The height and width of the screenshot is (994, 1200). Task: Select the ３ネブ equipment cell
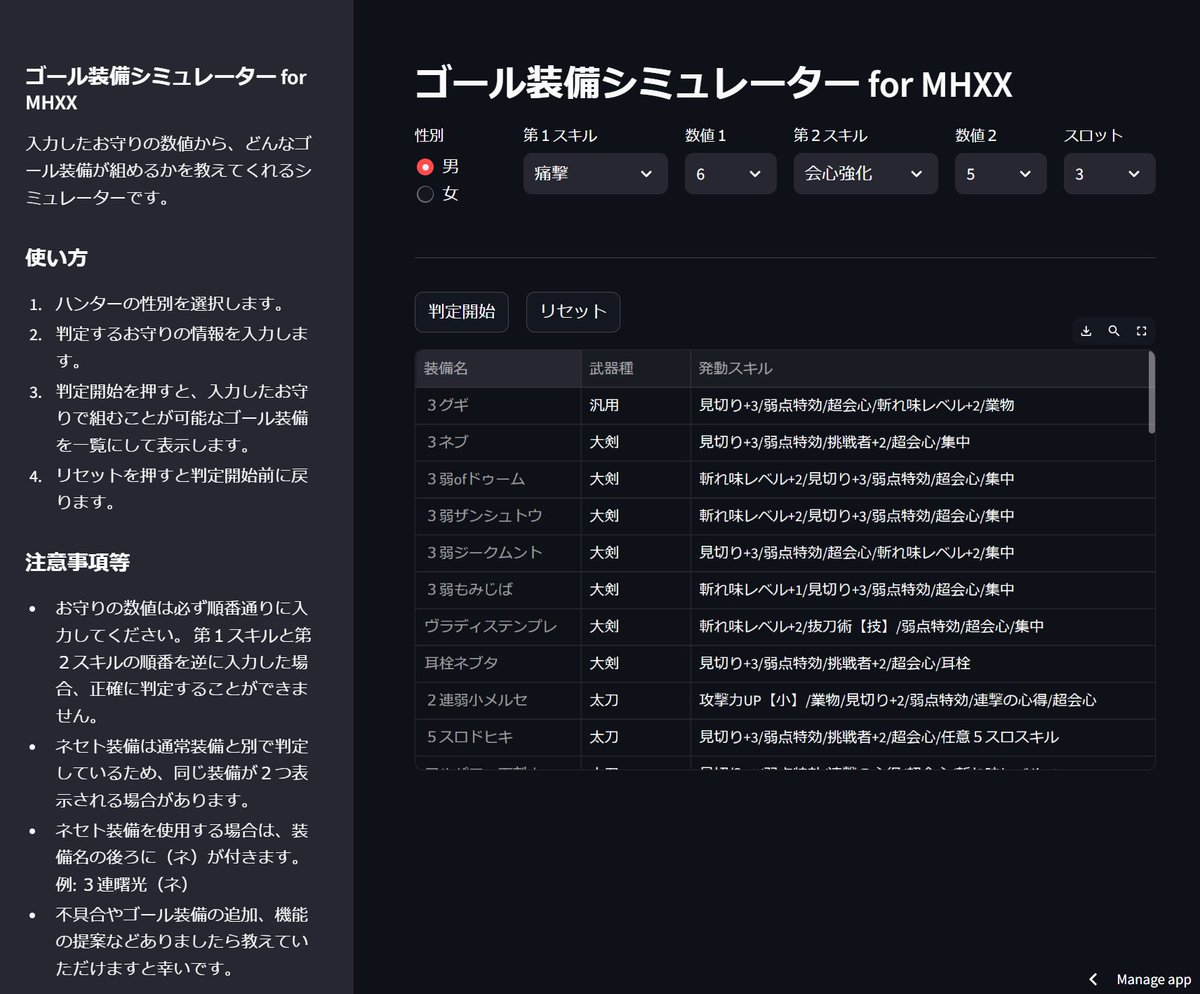point(498,442)
